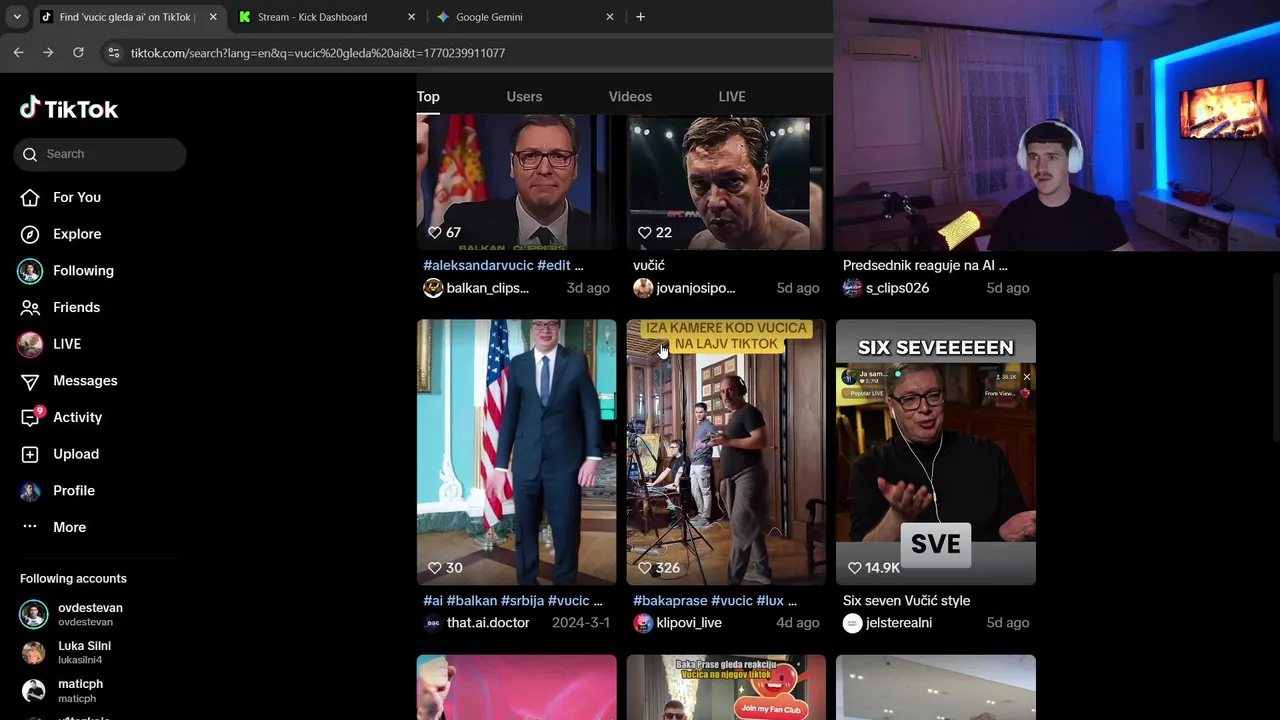
Task: Click the browser address bar URL
Action: (318, 53)
